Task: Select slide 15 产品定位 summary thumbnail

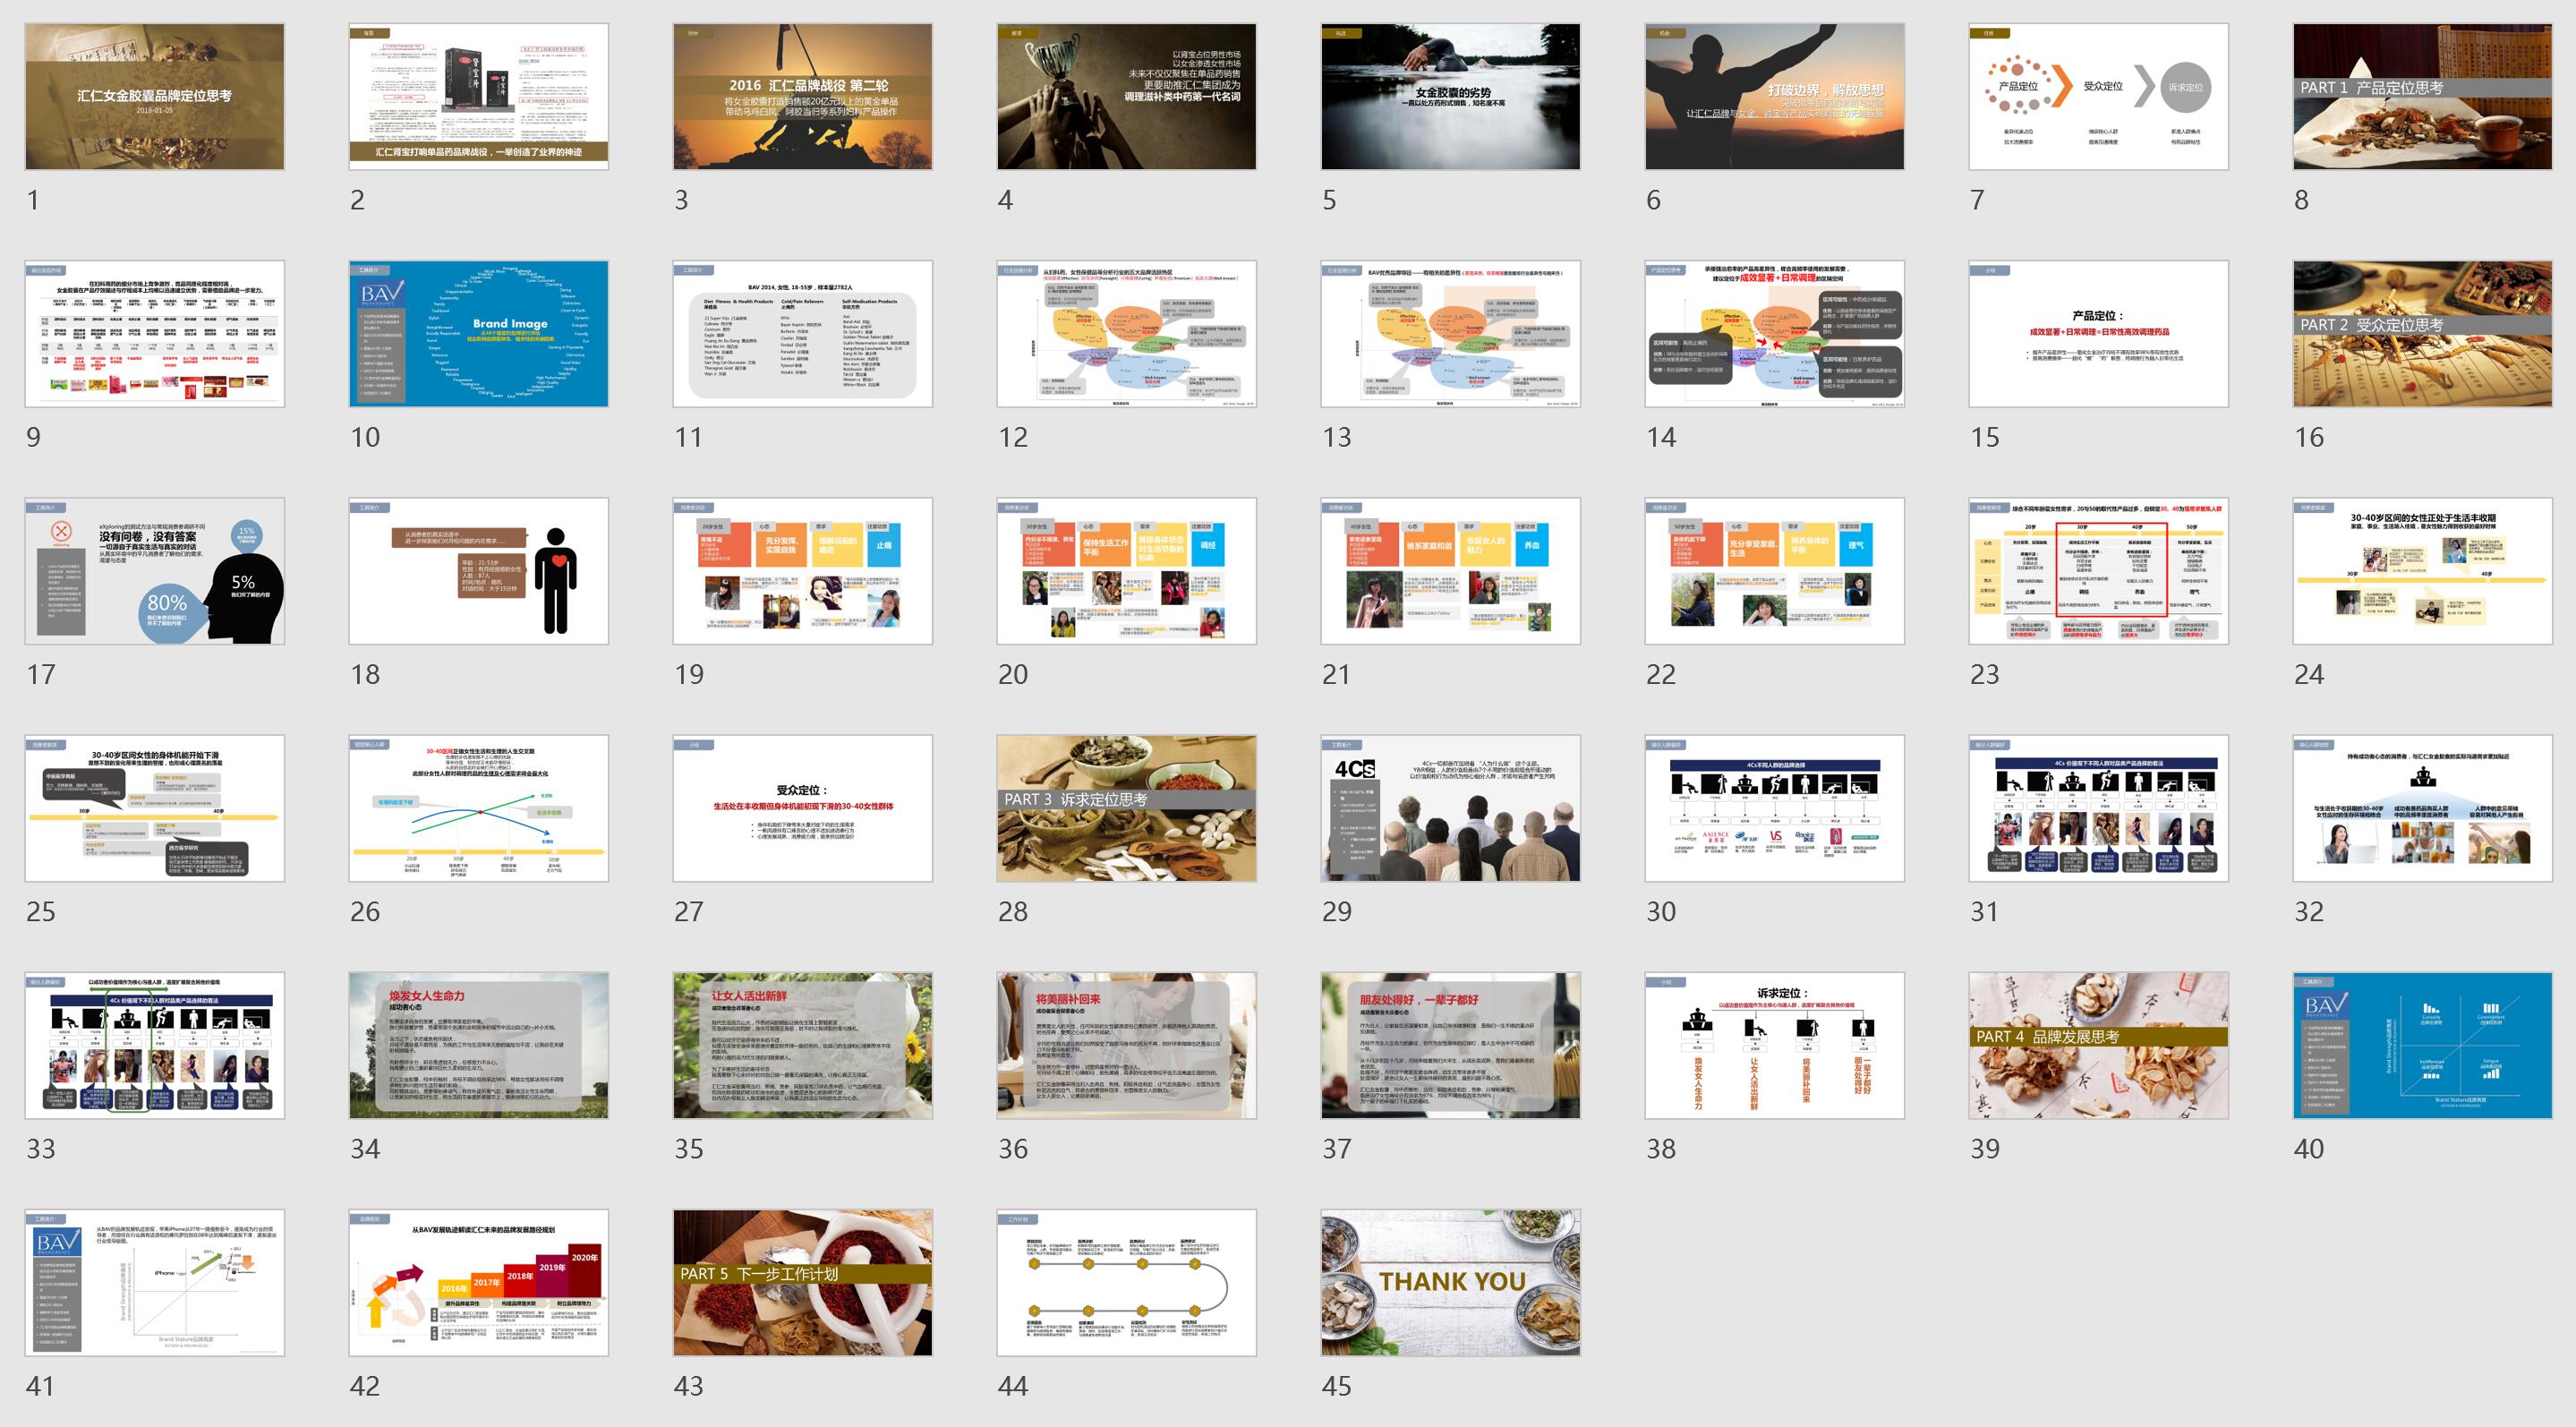Action: [2098, 333]
